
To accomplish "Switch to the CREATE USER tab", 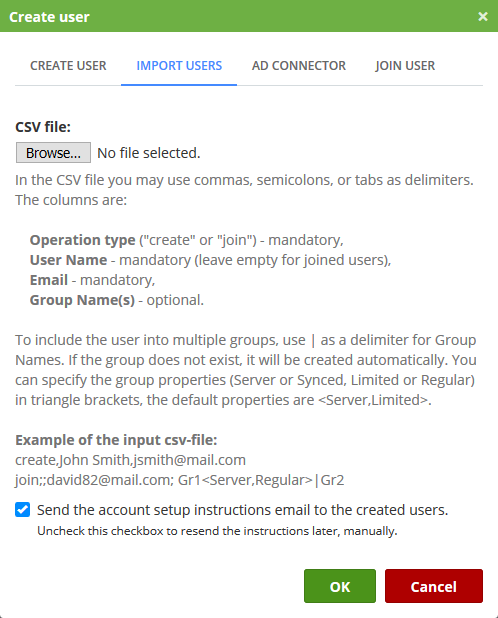I will coord(68,65).
